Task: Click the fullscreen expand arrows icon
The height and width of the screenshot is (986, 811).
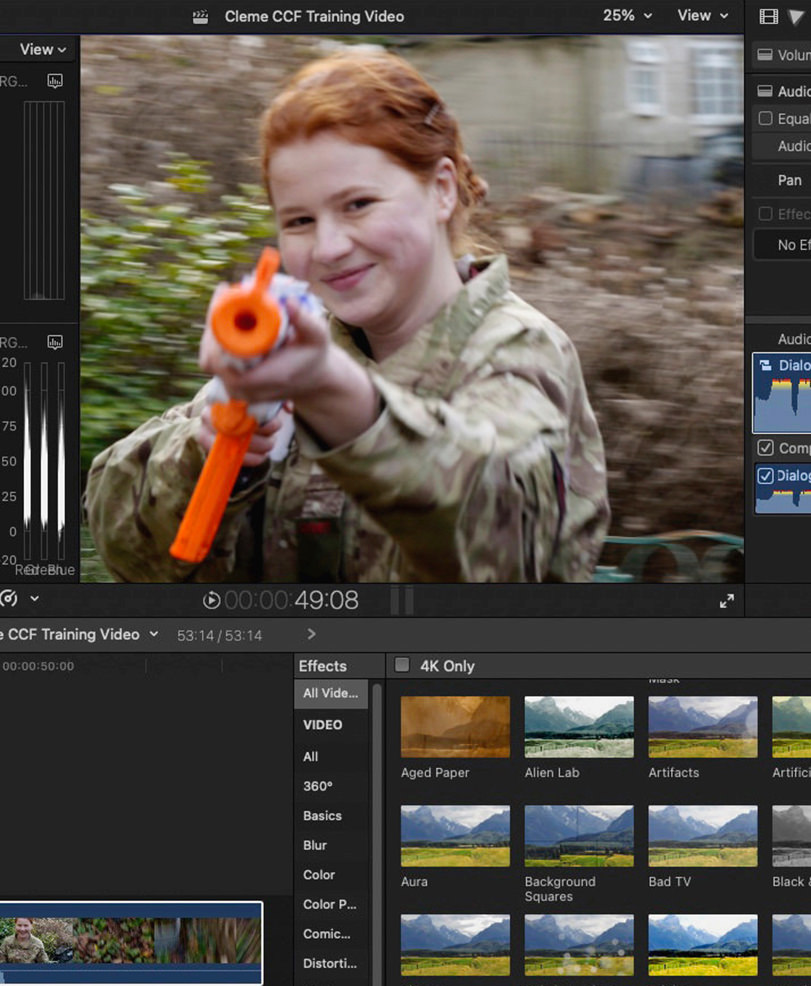Action: (x=727, y=601)
